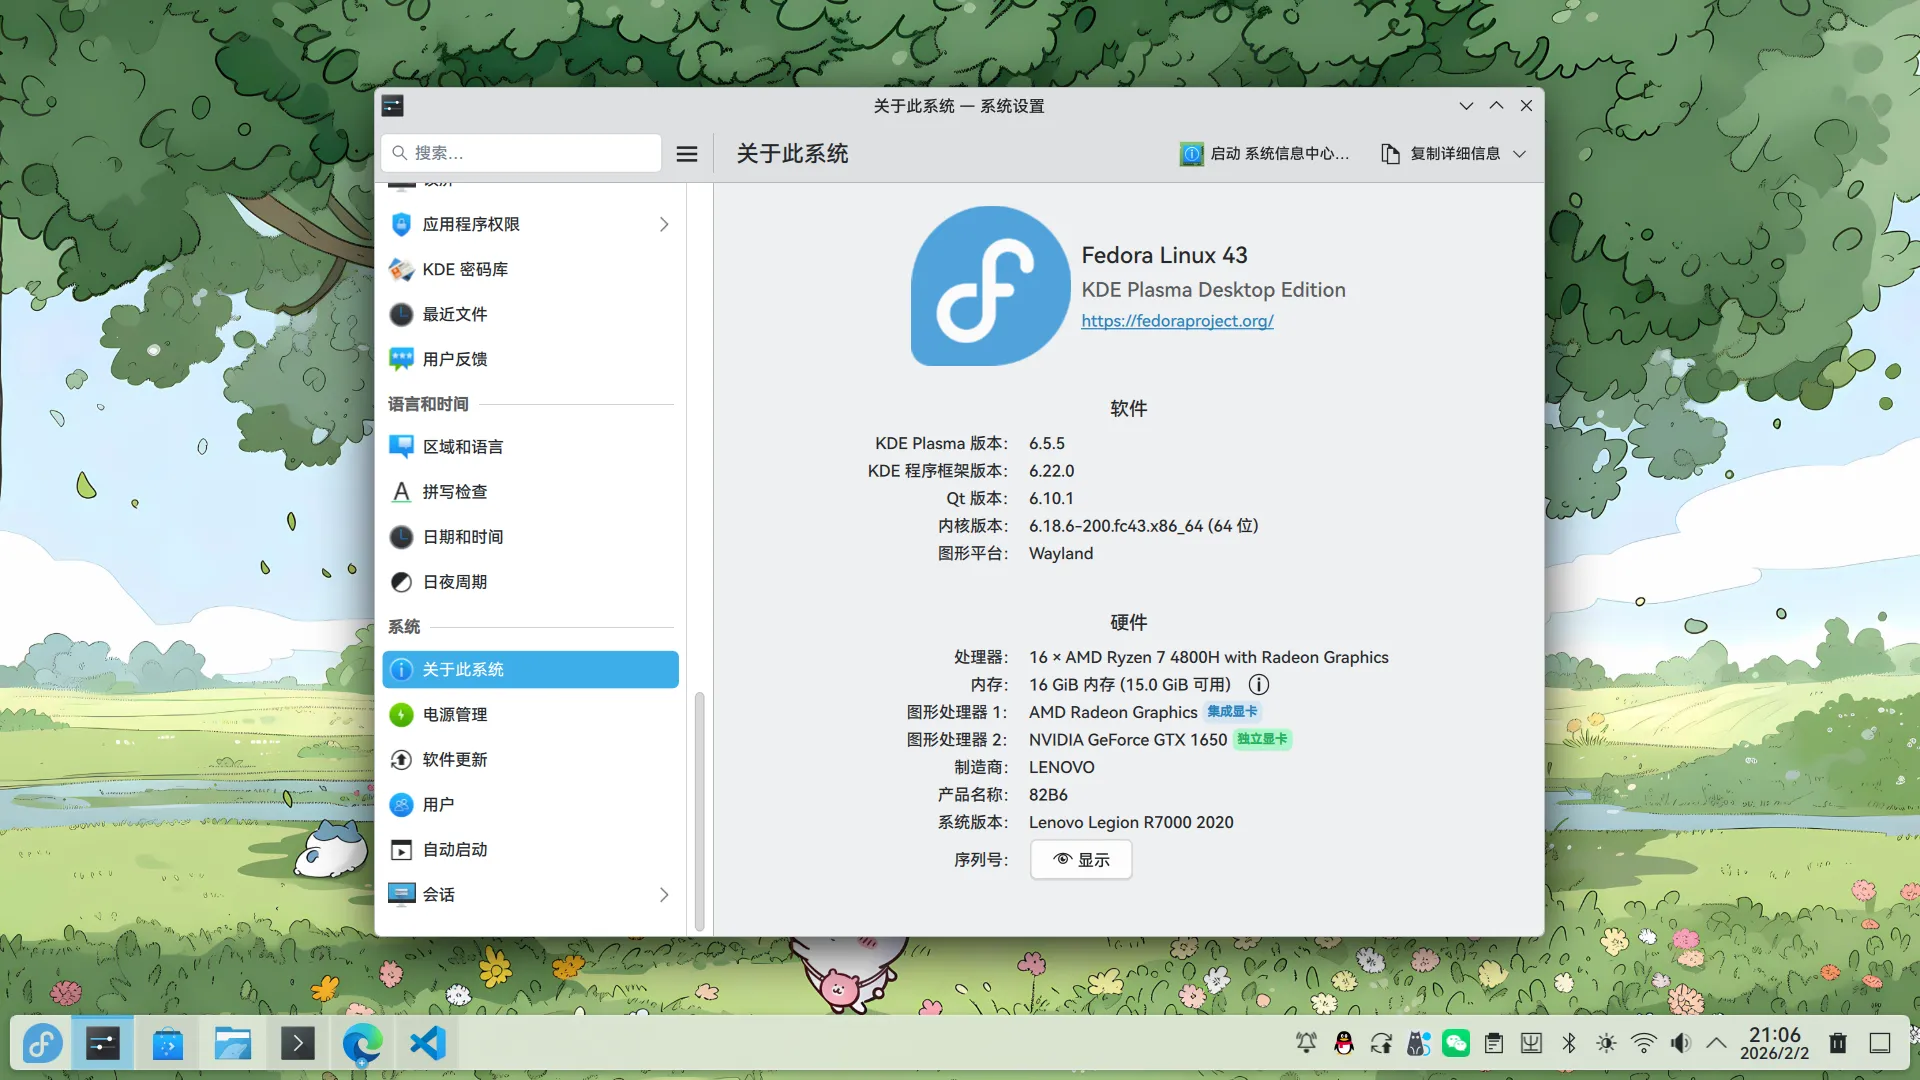Image resolution: width=1920 pixels, height=1080 pixels.
Task: Show the serial number with 显示 button
Action: [1080, 859]
